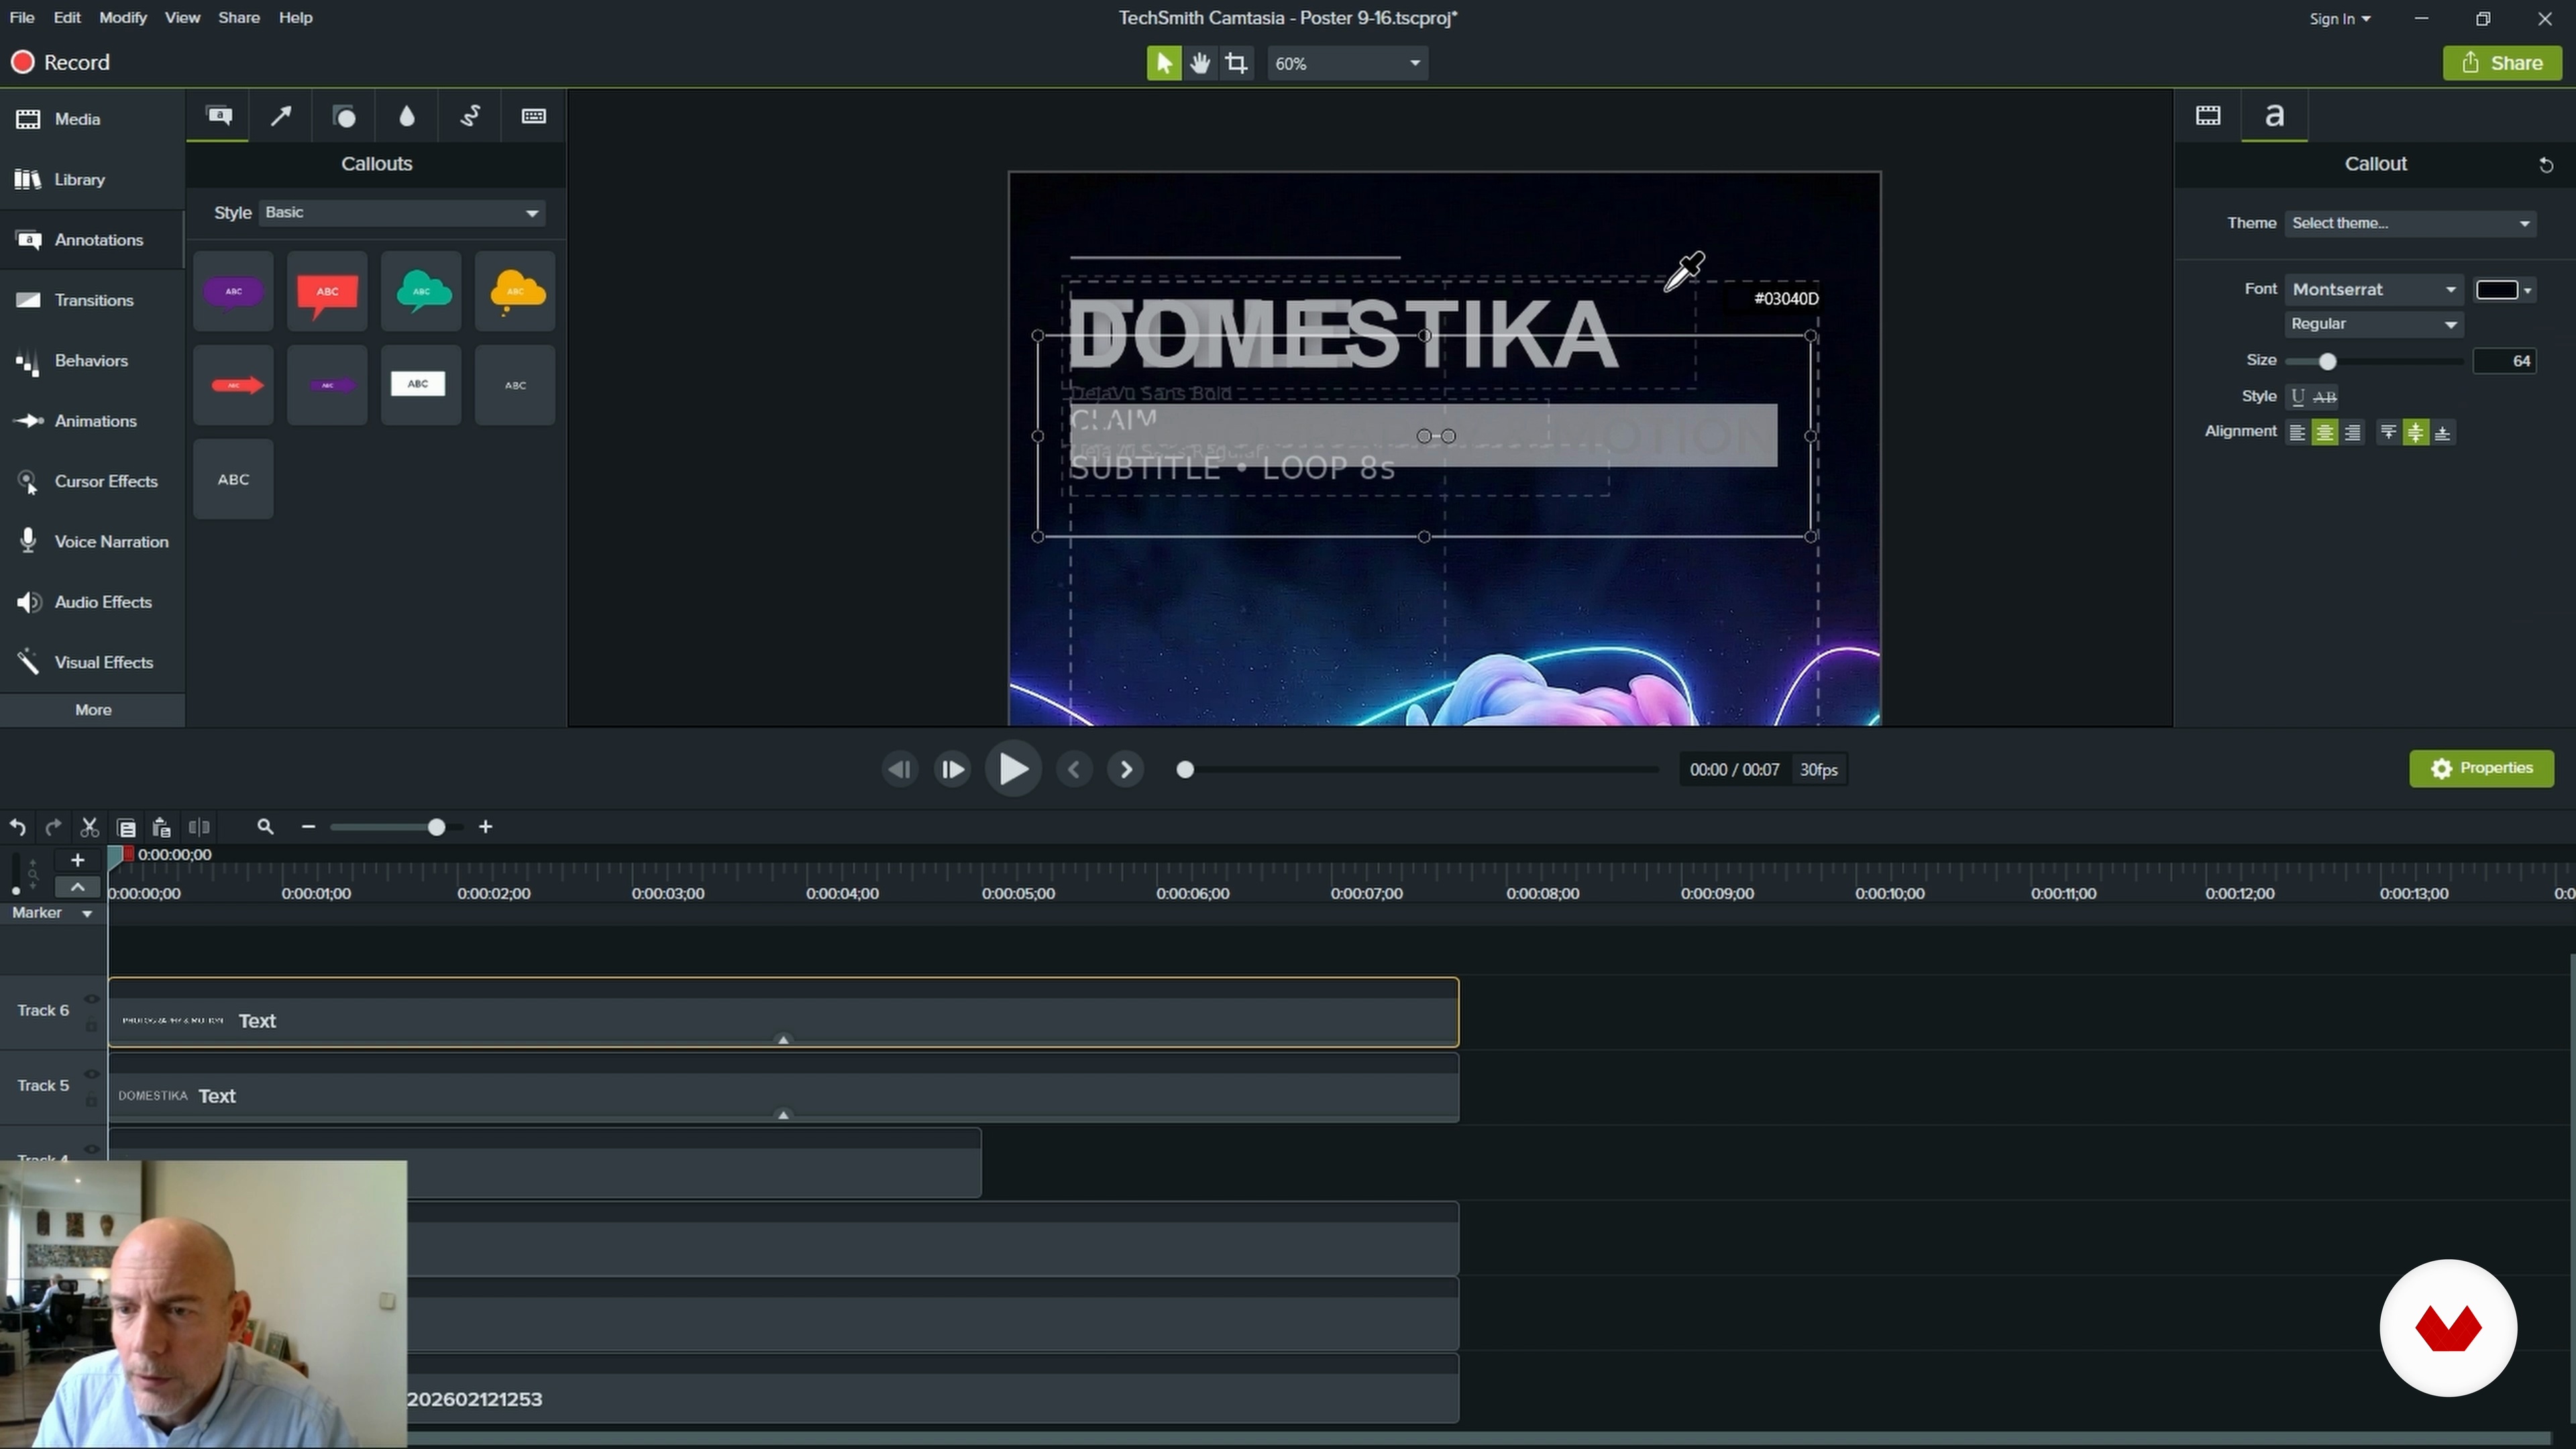Screen dimensions: 2576x1449
Task: Show More tool categories
Action: (x=93, y=710)
